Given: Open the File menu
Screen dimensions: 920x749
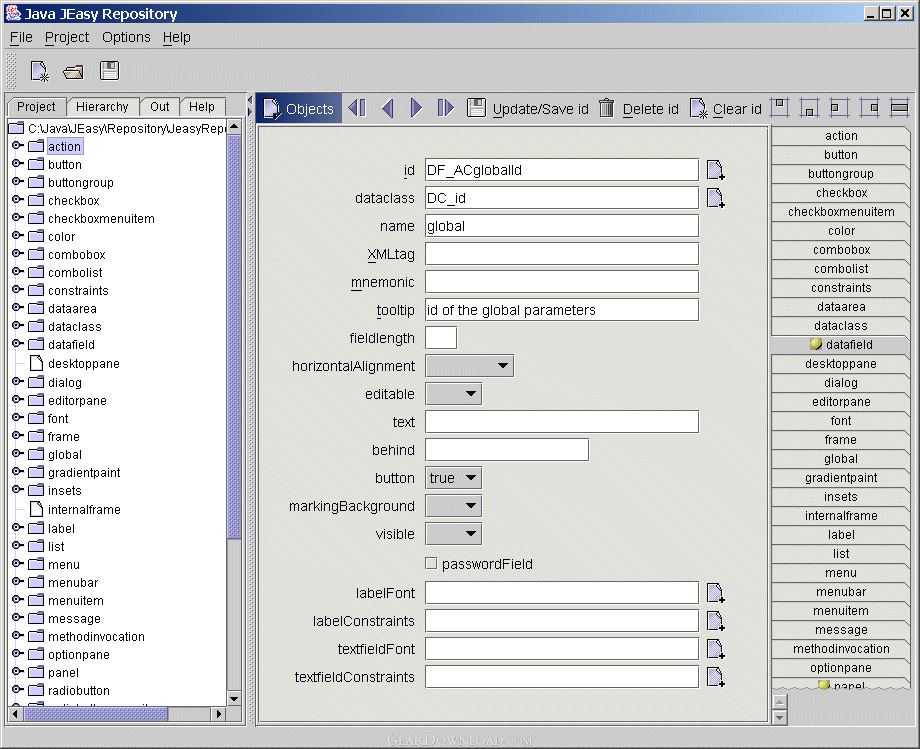Looking at the screenshot, I should (21, 38).
